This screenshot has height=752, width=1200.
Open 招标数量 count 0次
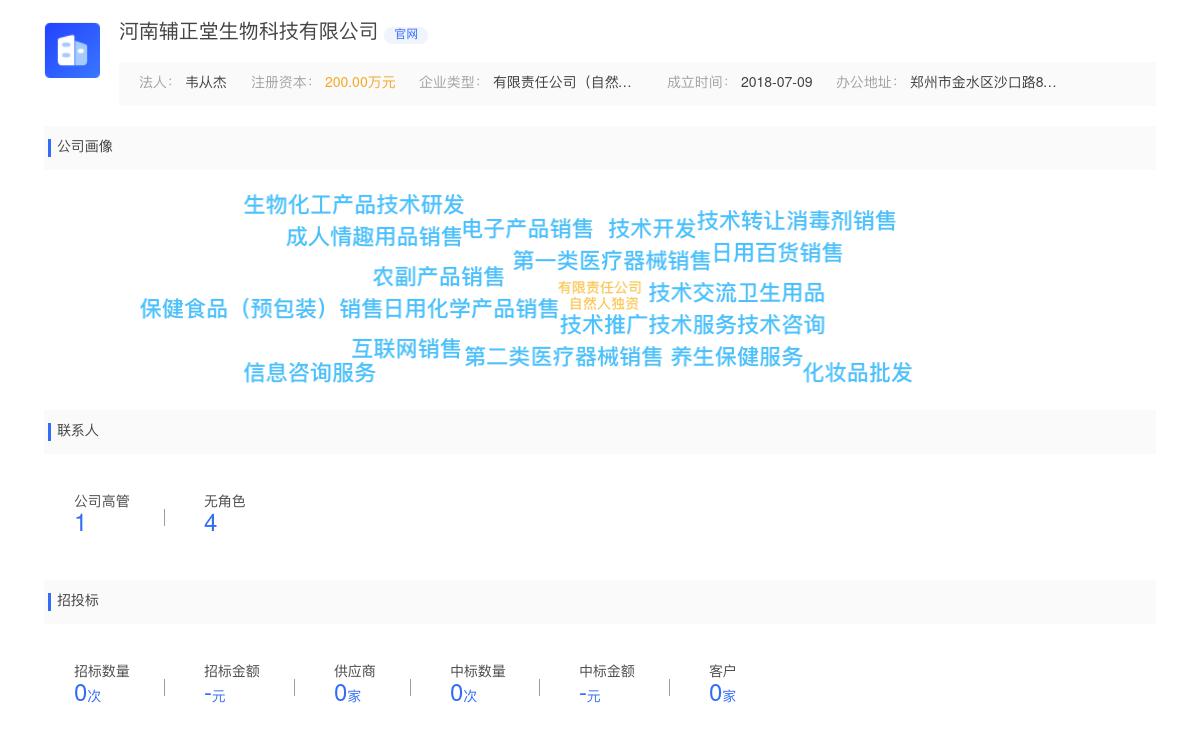pyautogui.click(x=88, y=693)
